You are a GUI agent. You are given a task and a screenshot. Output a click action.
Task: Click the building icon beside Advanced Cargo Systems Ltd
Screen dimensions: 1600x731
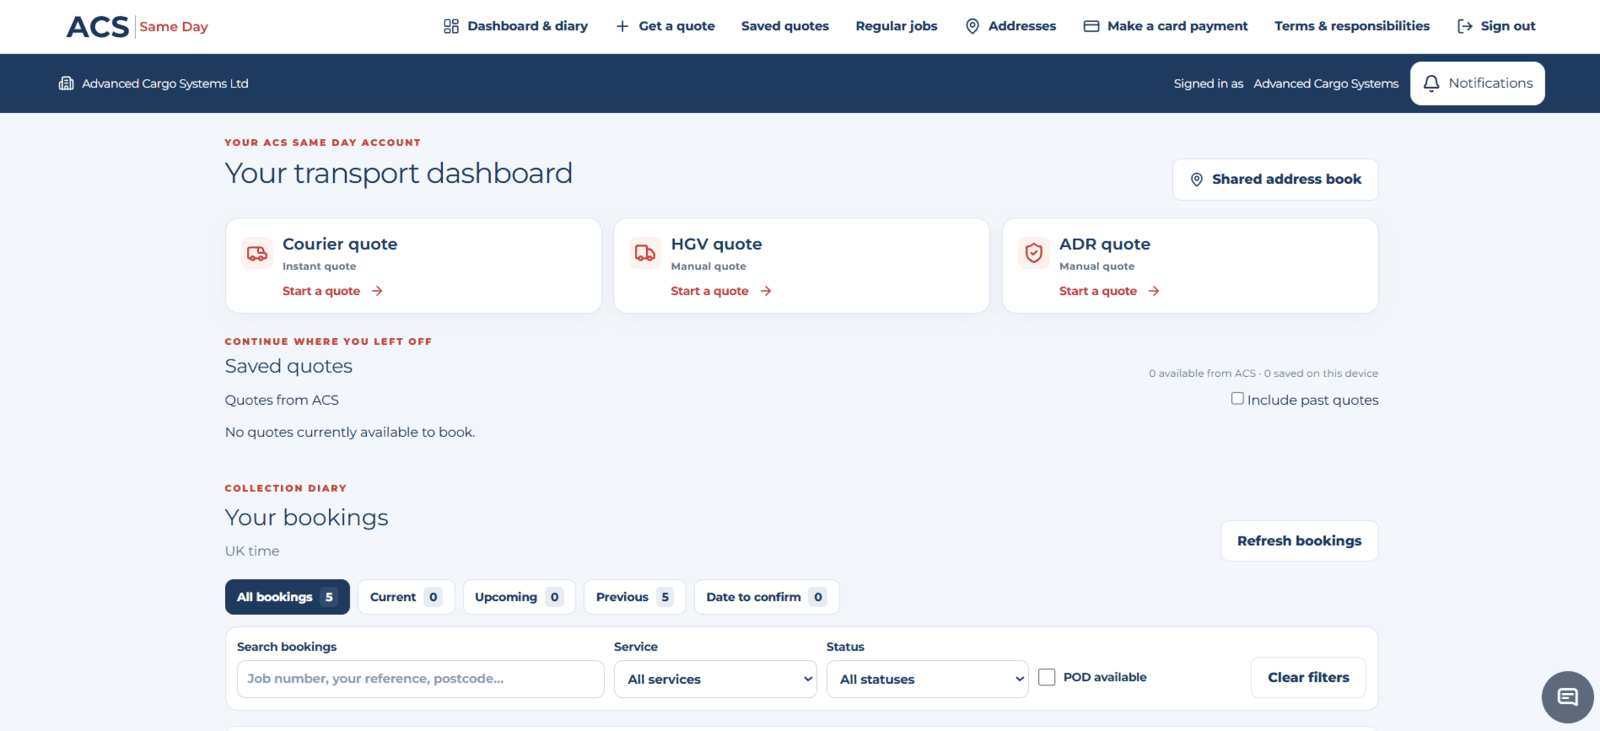pos(66,83)
